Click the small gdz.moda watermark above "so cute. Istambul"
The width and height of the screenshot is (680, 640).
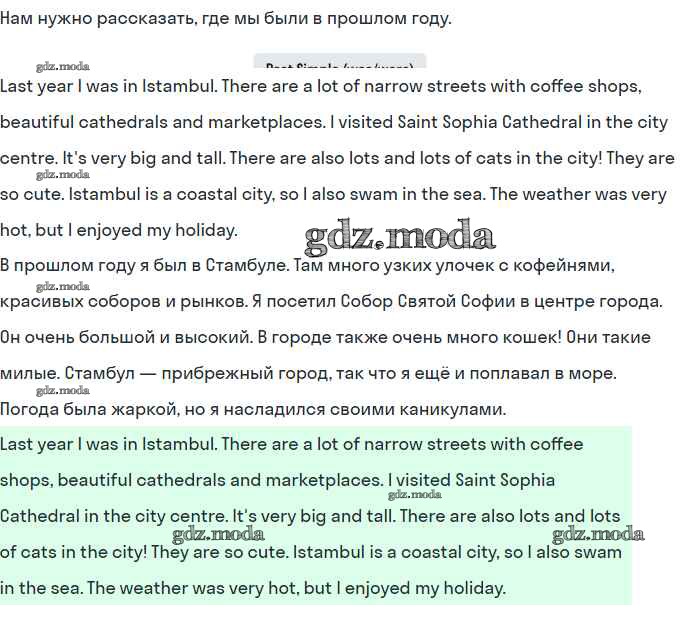point(62,175)
